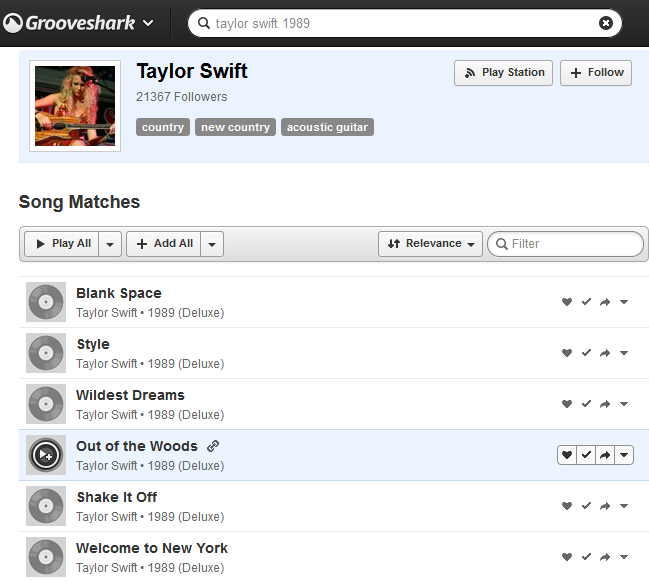Image resolution: width=649 pixels, height=582 pixels.
Task: Click Add All button
Action: point(163,244)
